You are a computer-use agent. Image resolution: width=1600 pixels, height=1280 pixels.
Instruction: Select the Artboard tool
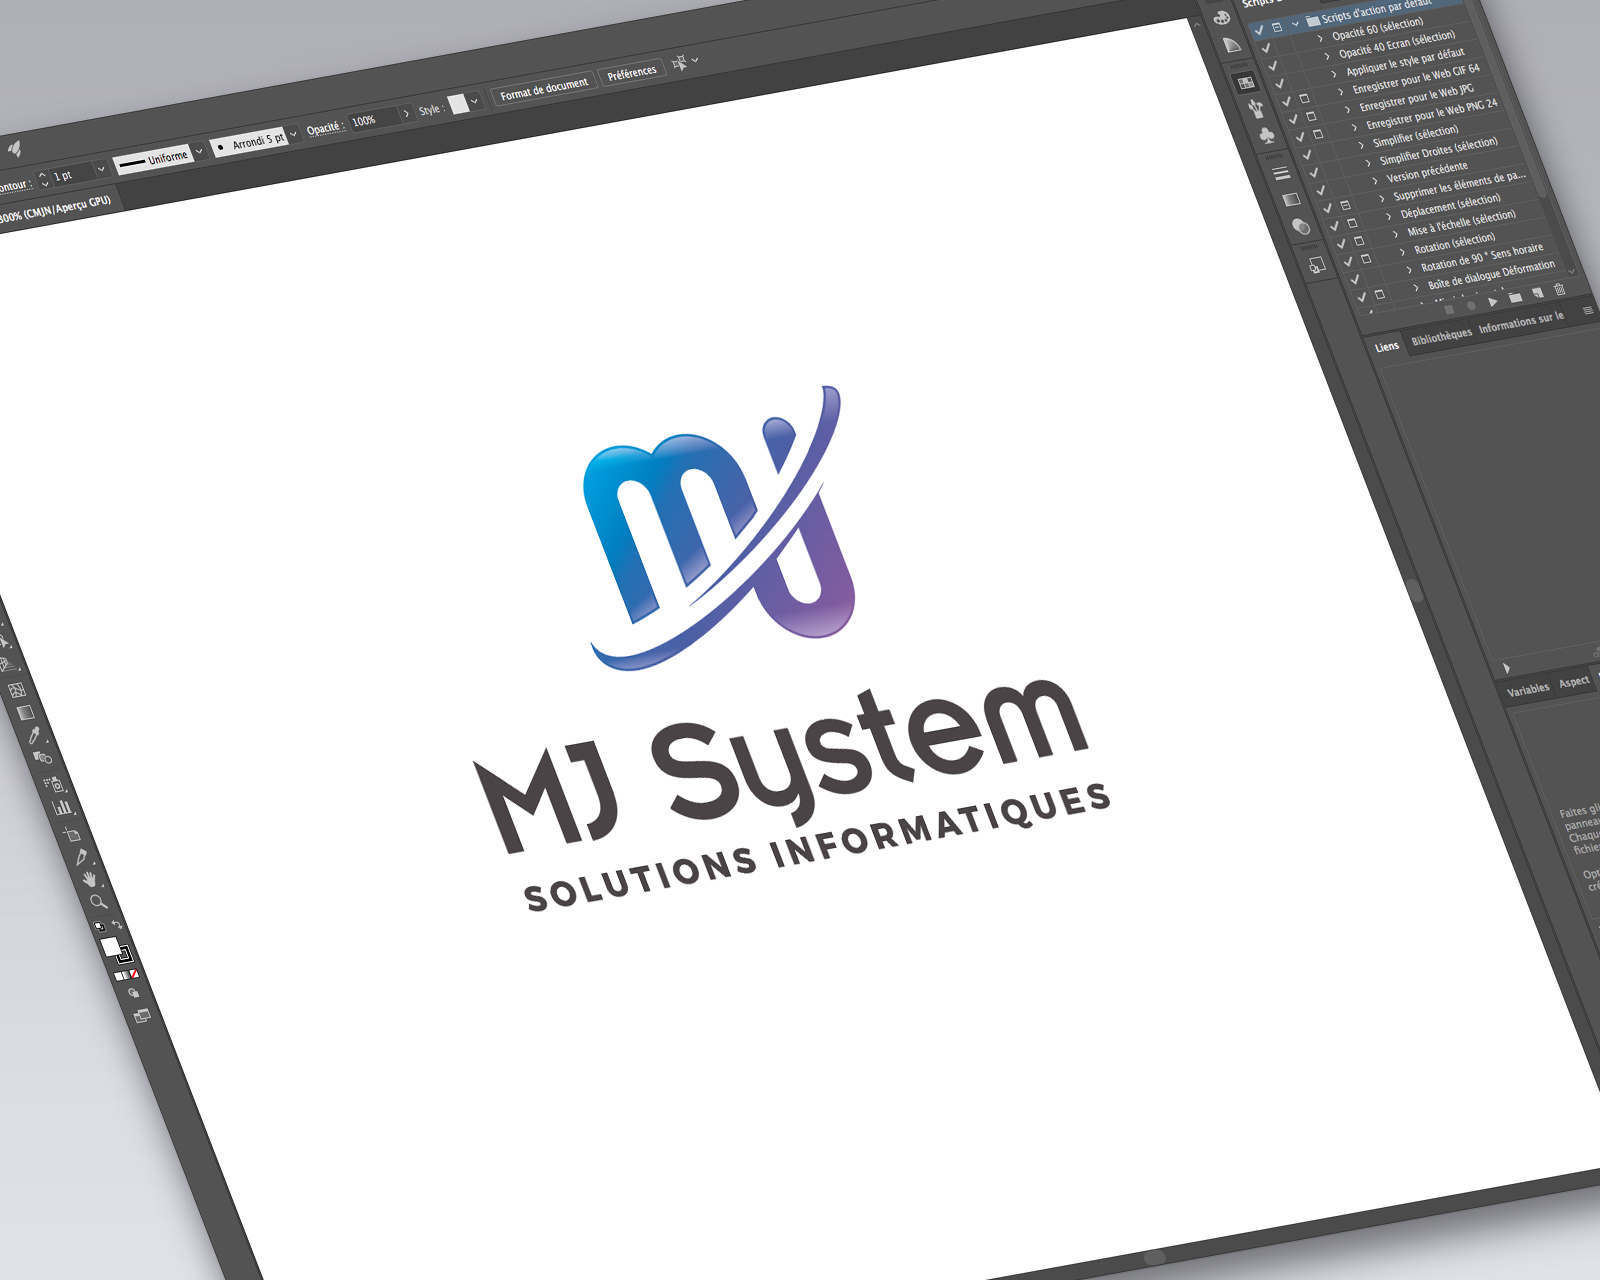coord(72,834)
